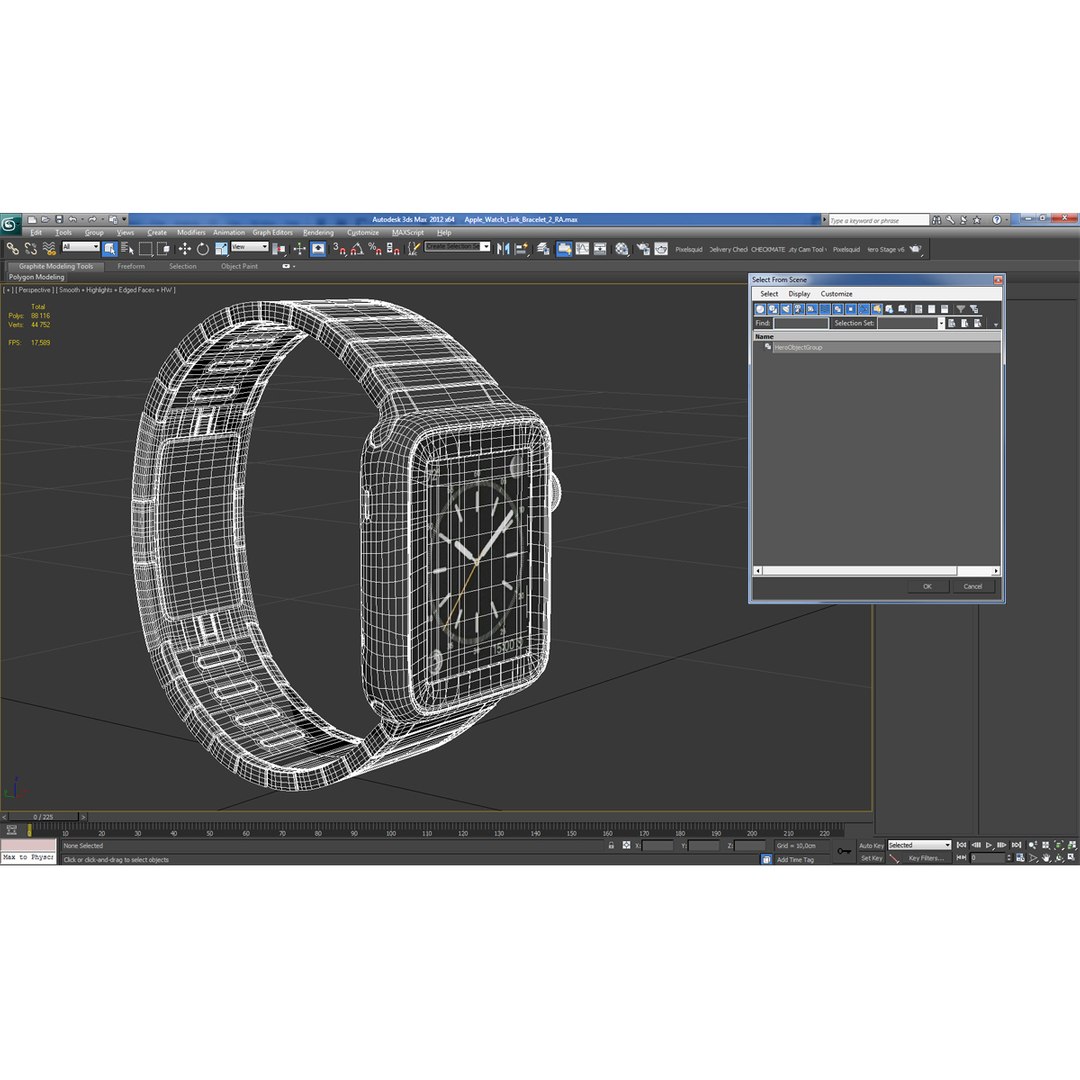Click the Select and Link chain icon
This screenshot has width=1080, height=1080.
[12, 249]
